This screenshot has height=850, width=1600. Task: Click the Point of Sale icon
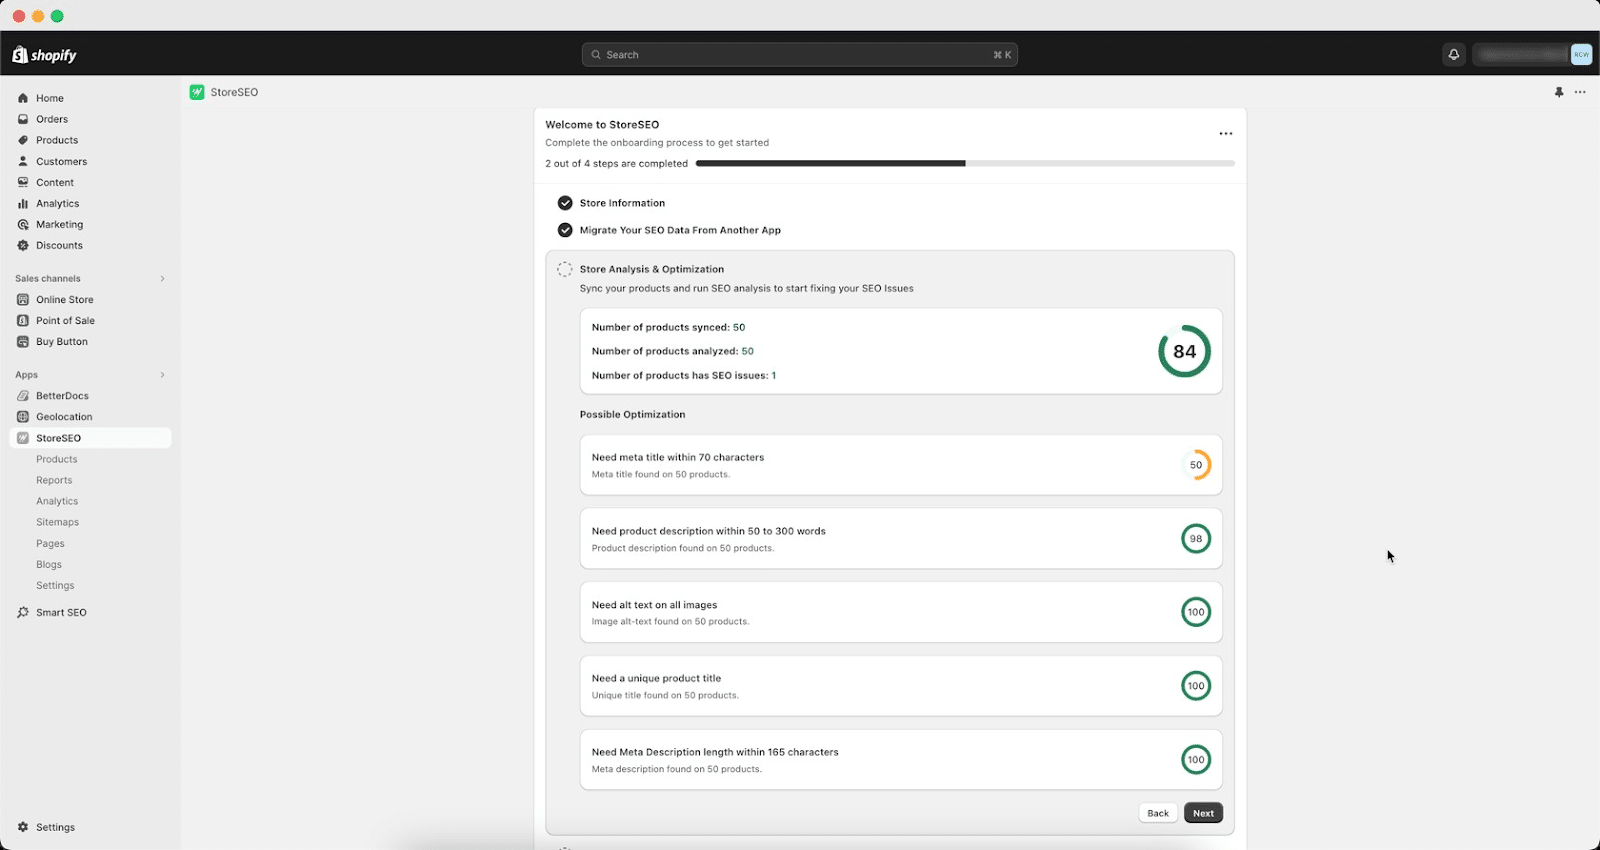click(x=23, y=320)
